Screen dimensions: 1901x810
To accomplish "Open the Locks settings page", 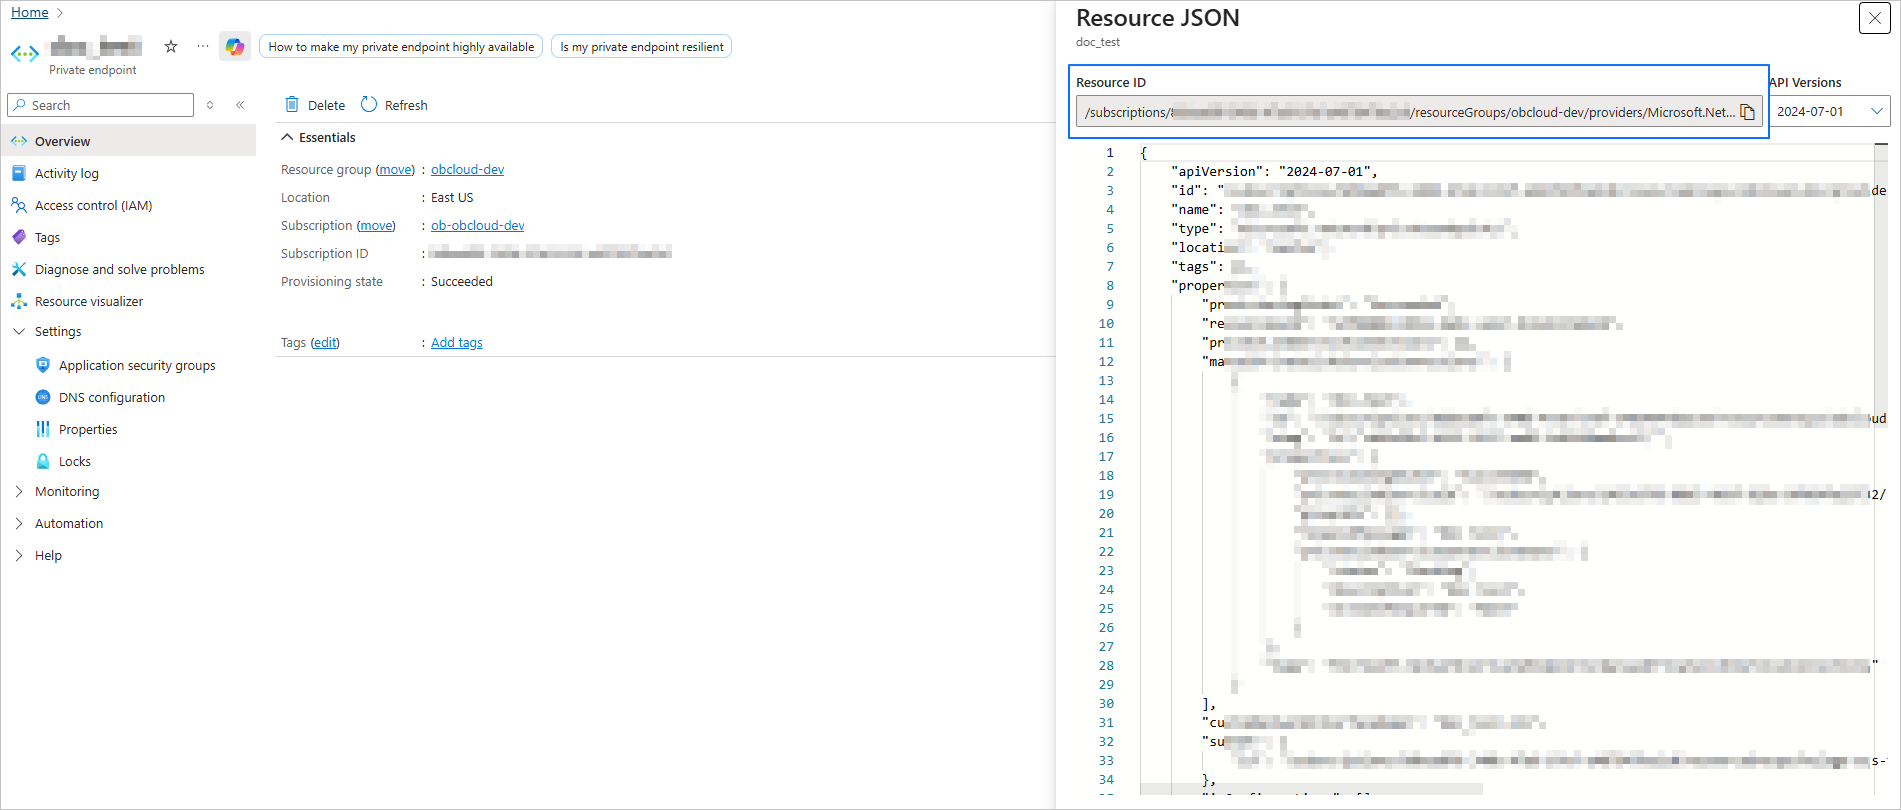I will [74, 461].
